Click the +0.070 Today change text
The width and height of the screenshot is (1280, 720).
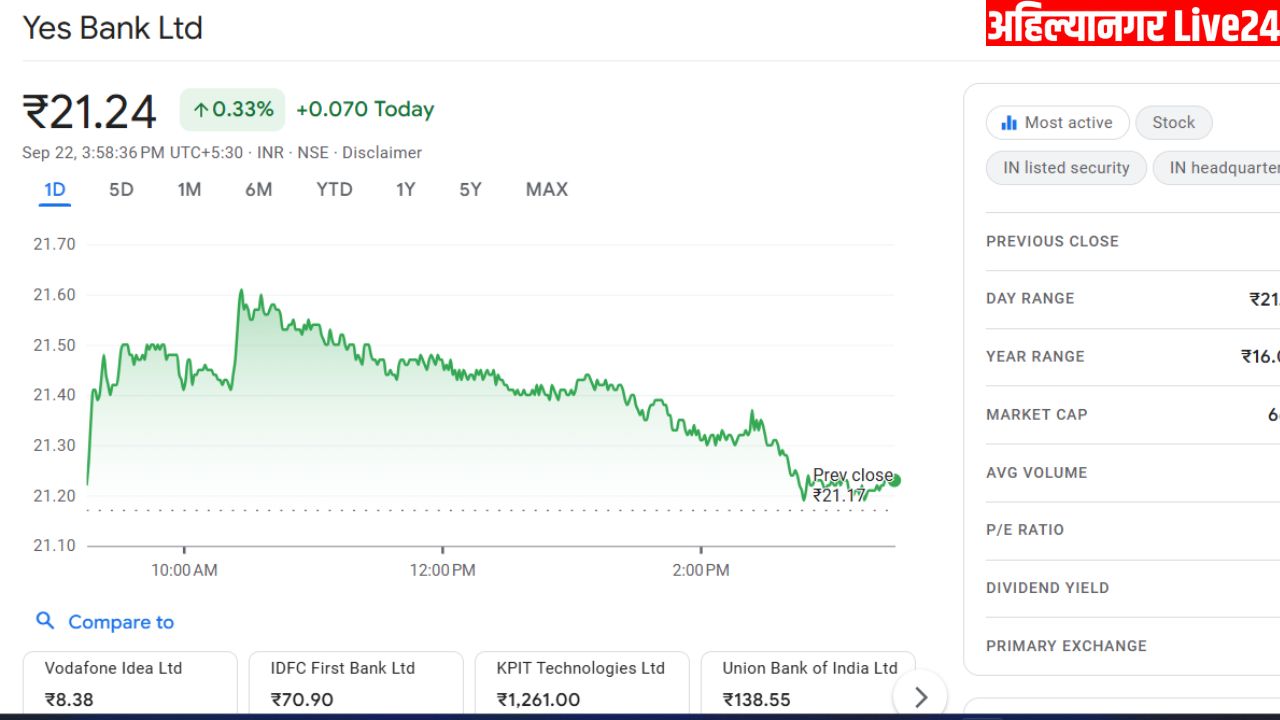[x=365, y=110]
